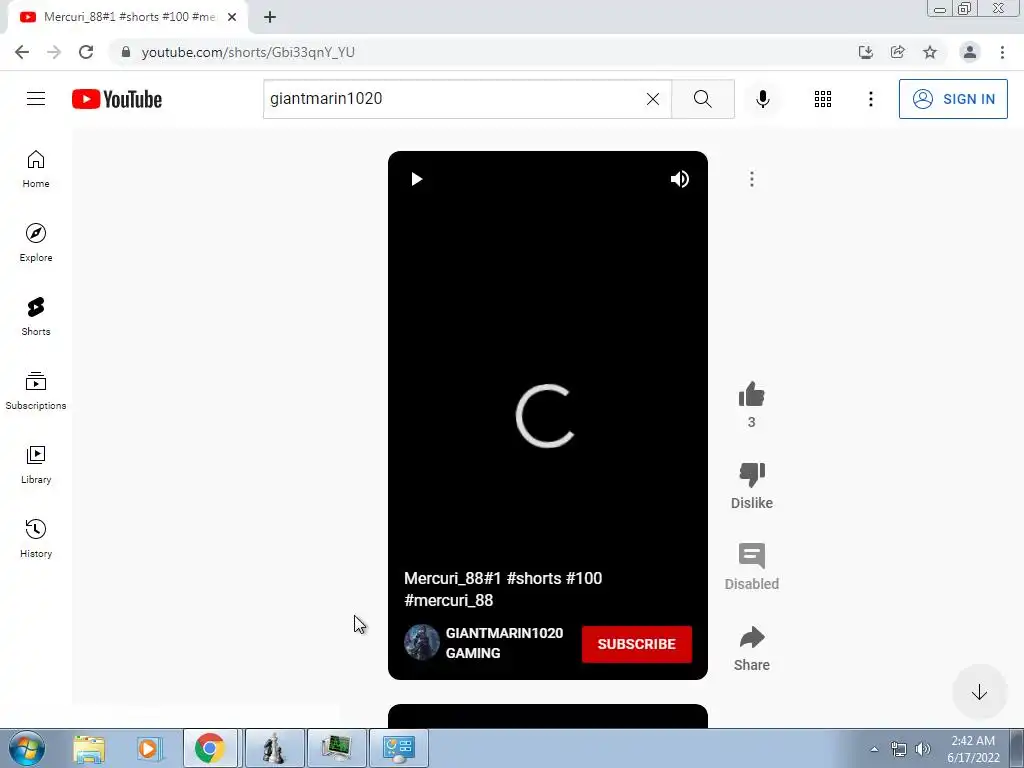Open the system volume tray icon
1024x768 pixels.
[923, 749]
